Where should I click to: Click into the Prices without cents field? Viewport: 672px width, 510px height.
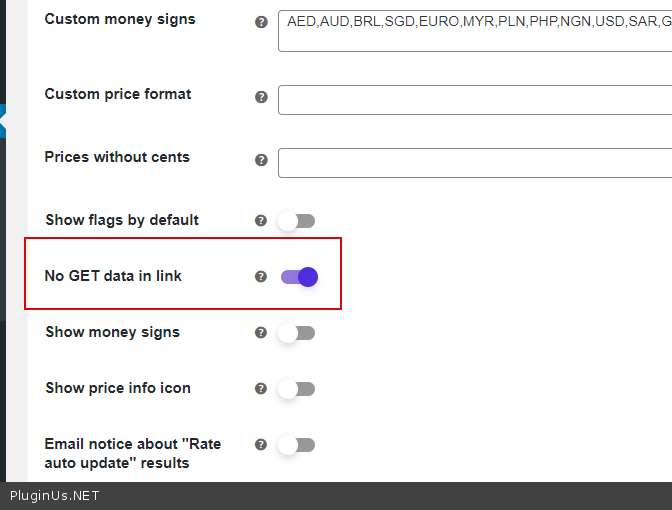475,163
